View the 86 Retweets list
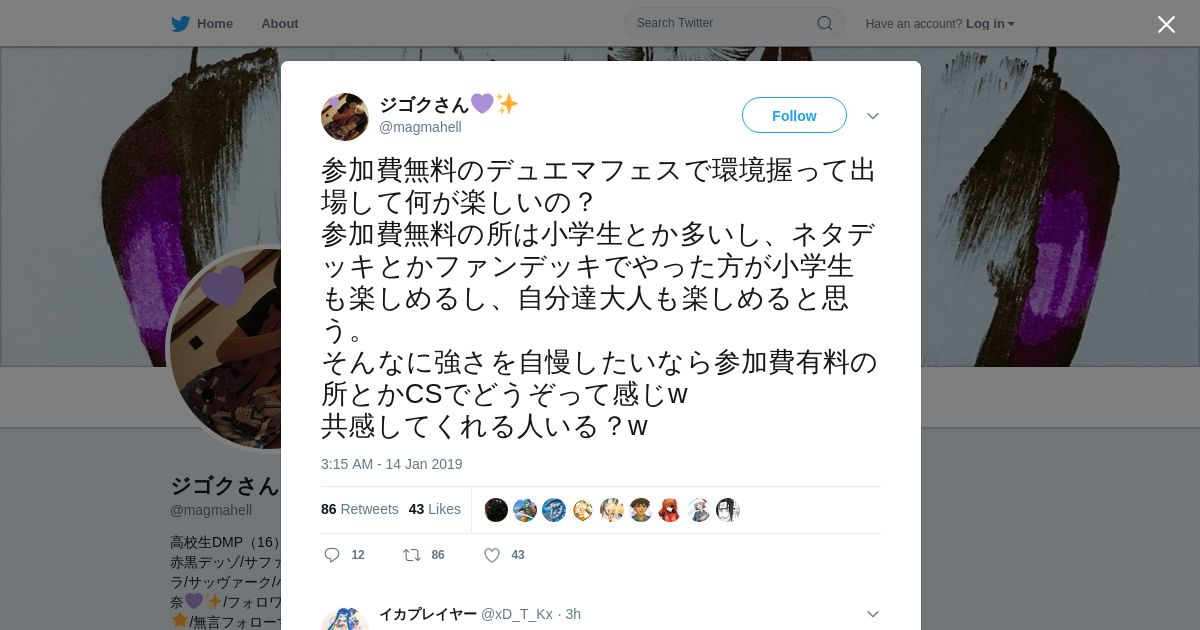The image size is (1200, 630). [x=360, y=509]
